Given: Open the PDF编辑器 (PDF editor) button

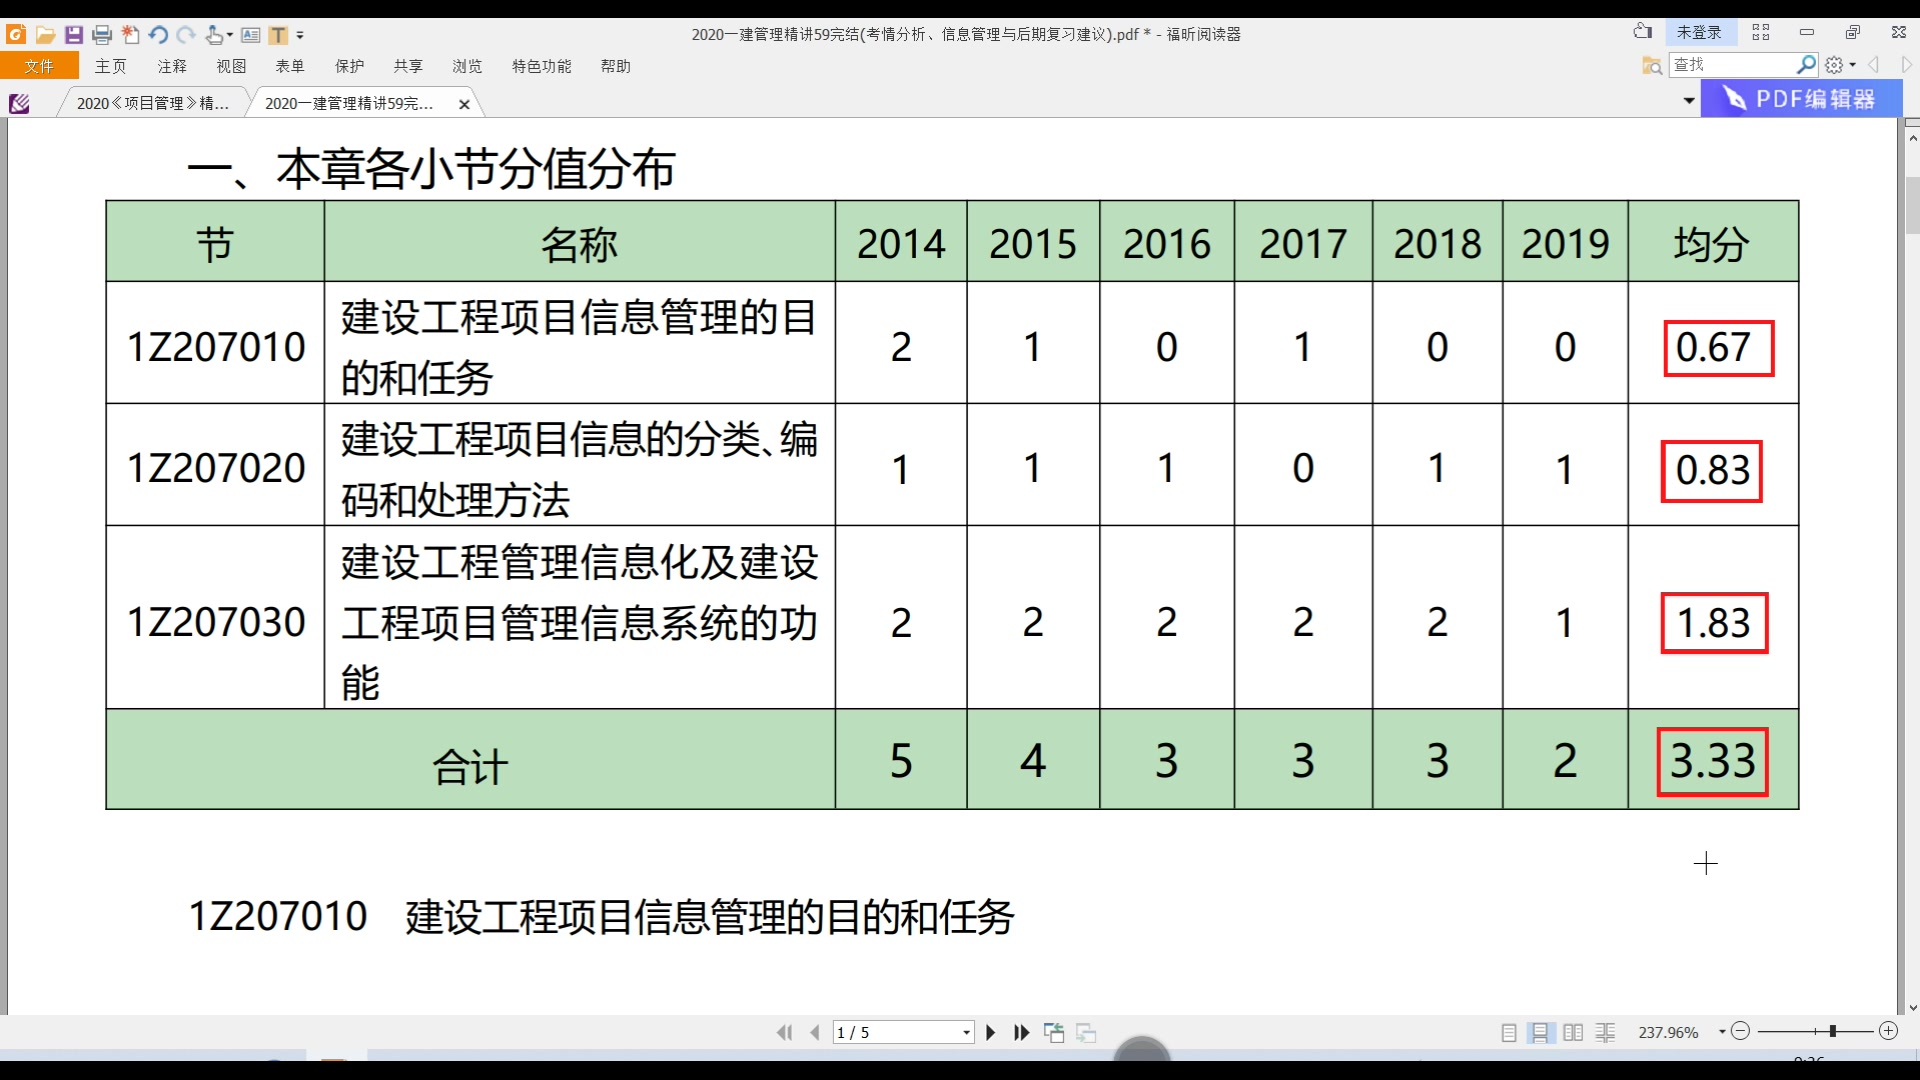Looking at the screenshot, I should (1798, 99).
